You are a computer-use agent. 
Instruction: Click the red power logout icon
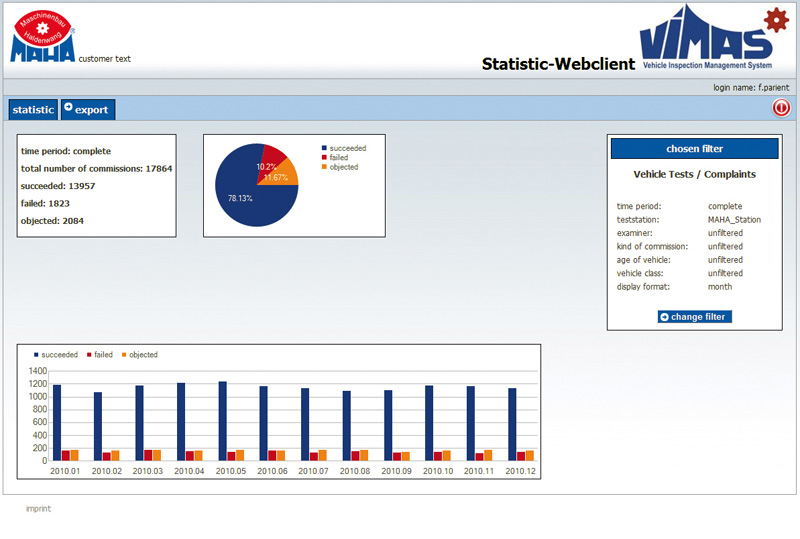pyautogui.click(x=781, y=109)
